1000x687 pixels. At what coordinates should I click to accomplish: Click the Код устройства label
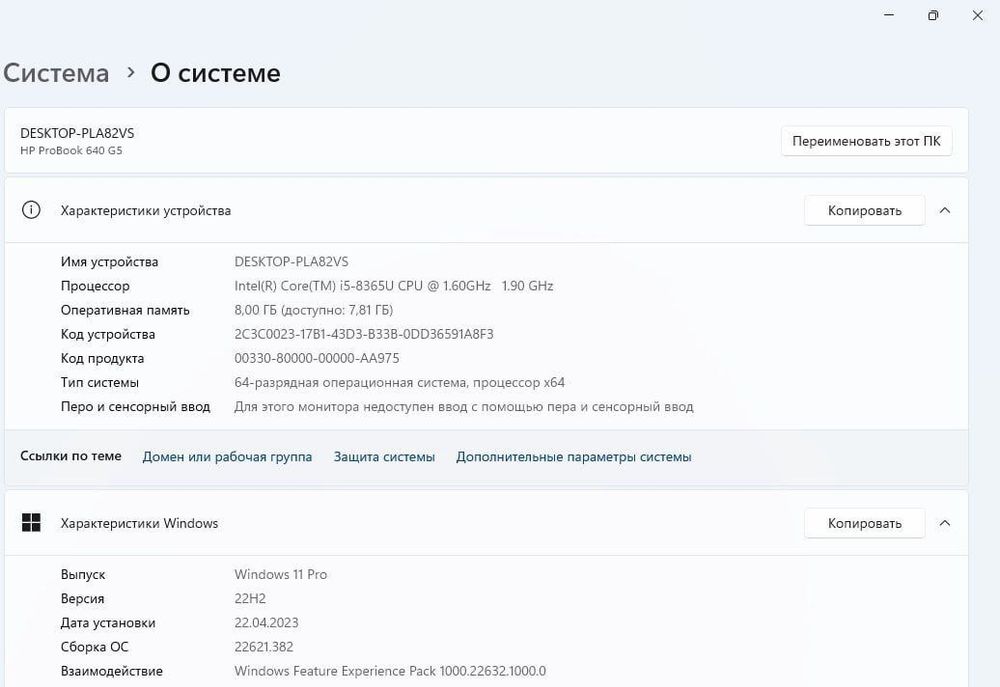pyautogui.click(x=108, y=334)
